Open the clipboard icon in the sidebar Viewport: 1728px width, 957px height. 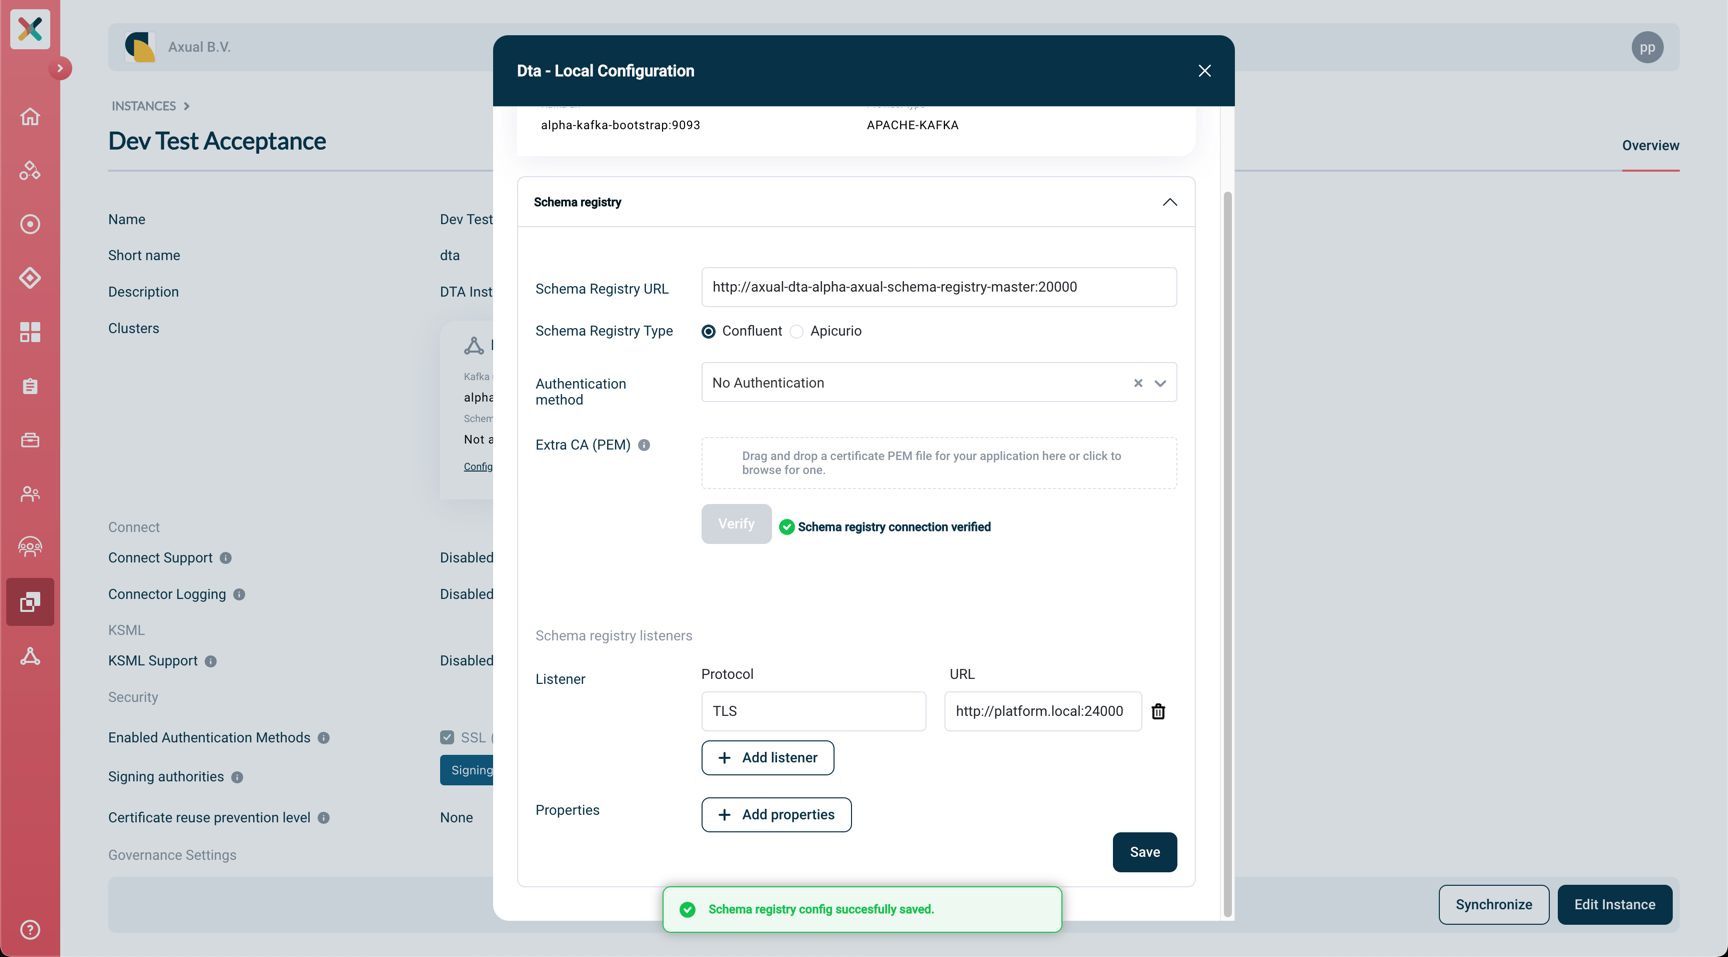30,386
